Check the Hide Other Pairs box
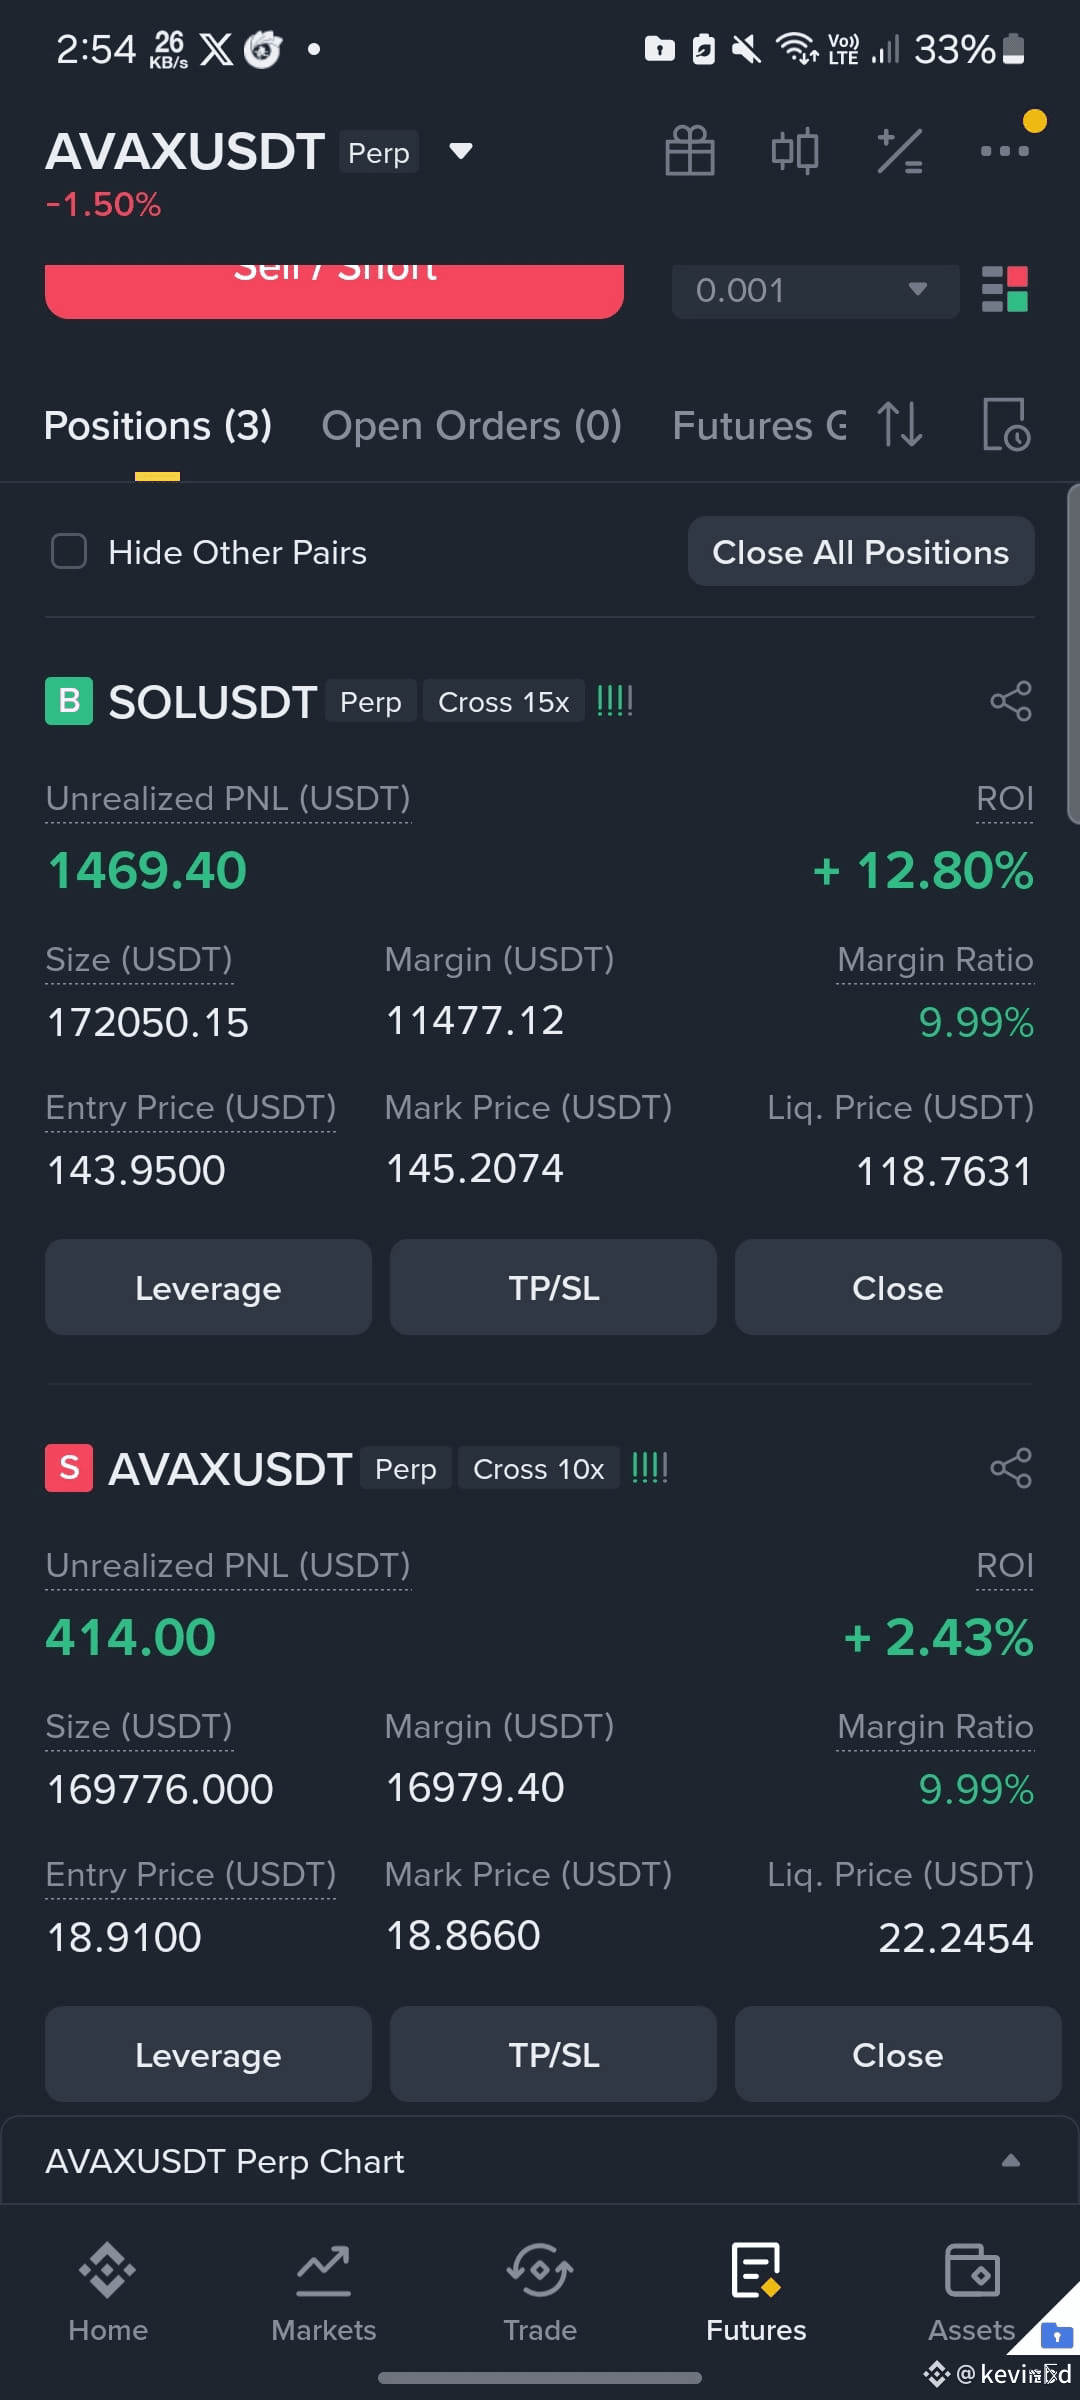 (69, 551)
